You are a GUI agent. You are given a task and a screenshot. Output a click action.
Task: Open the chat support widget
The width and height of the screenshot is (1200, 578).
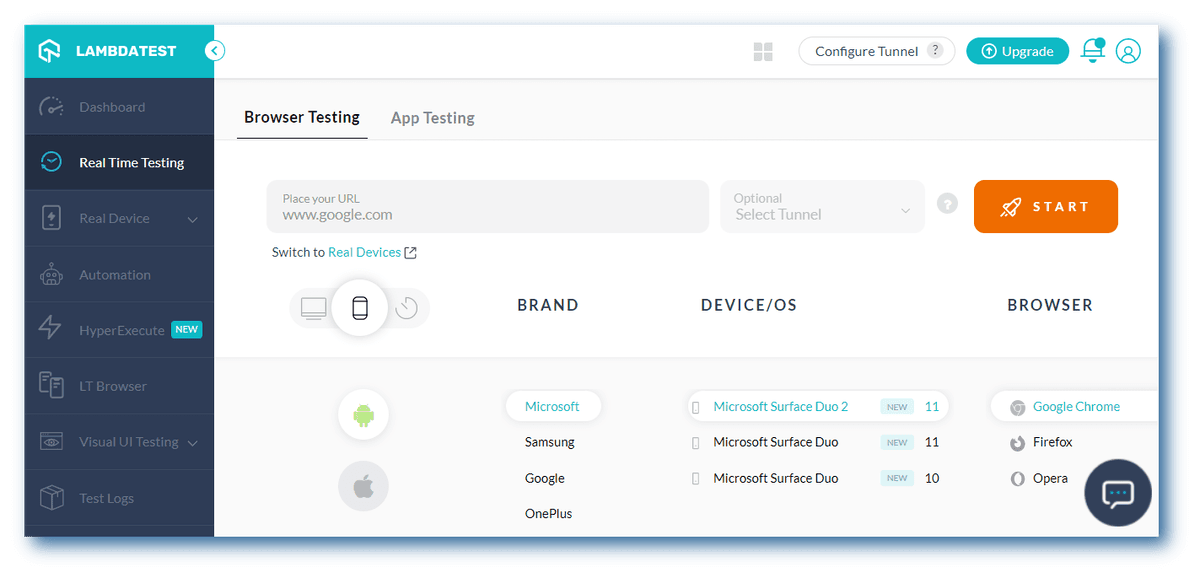(x=1118, y=493)
